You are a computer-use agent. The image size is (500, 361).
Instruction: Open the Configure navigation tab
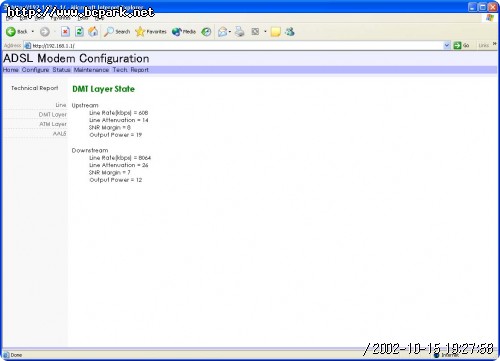35,70
